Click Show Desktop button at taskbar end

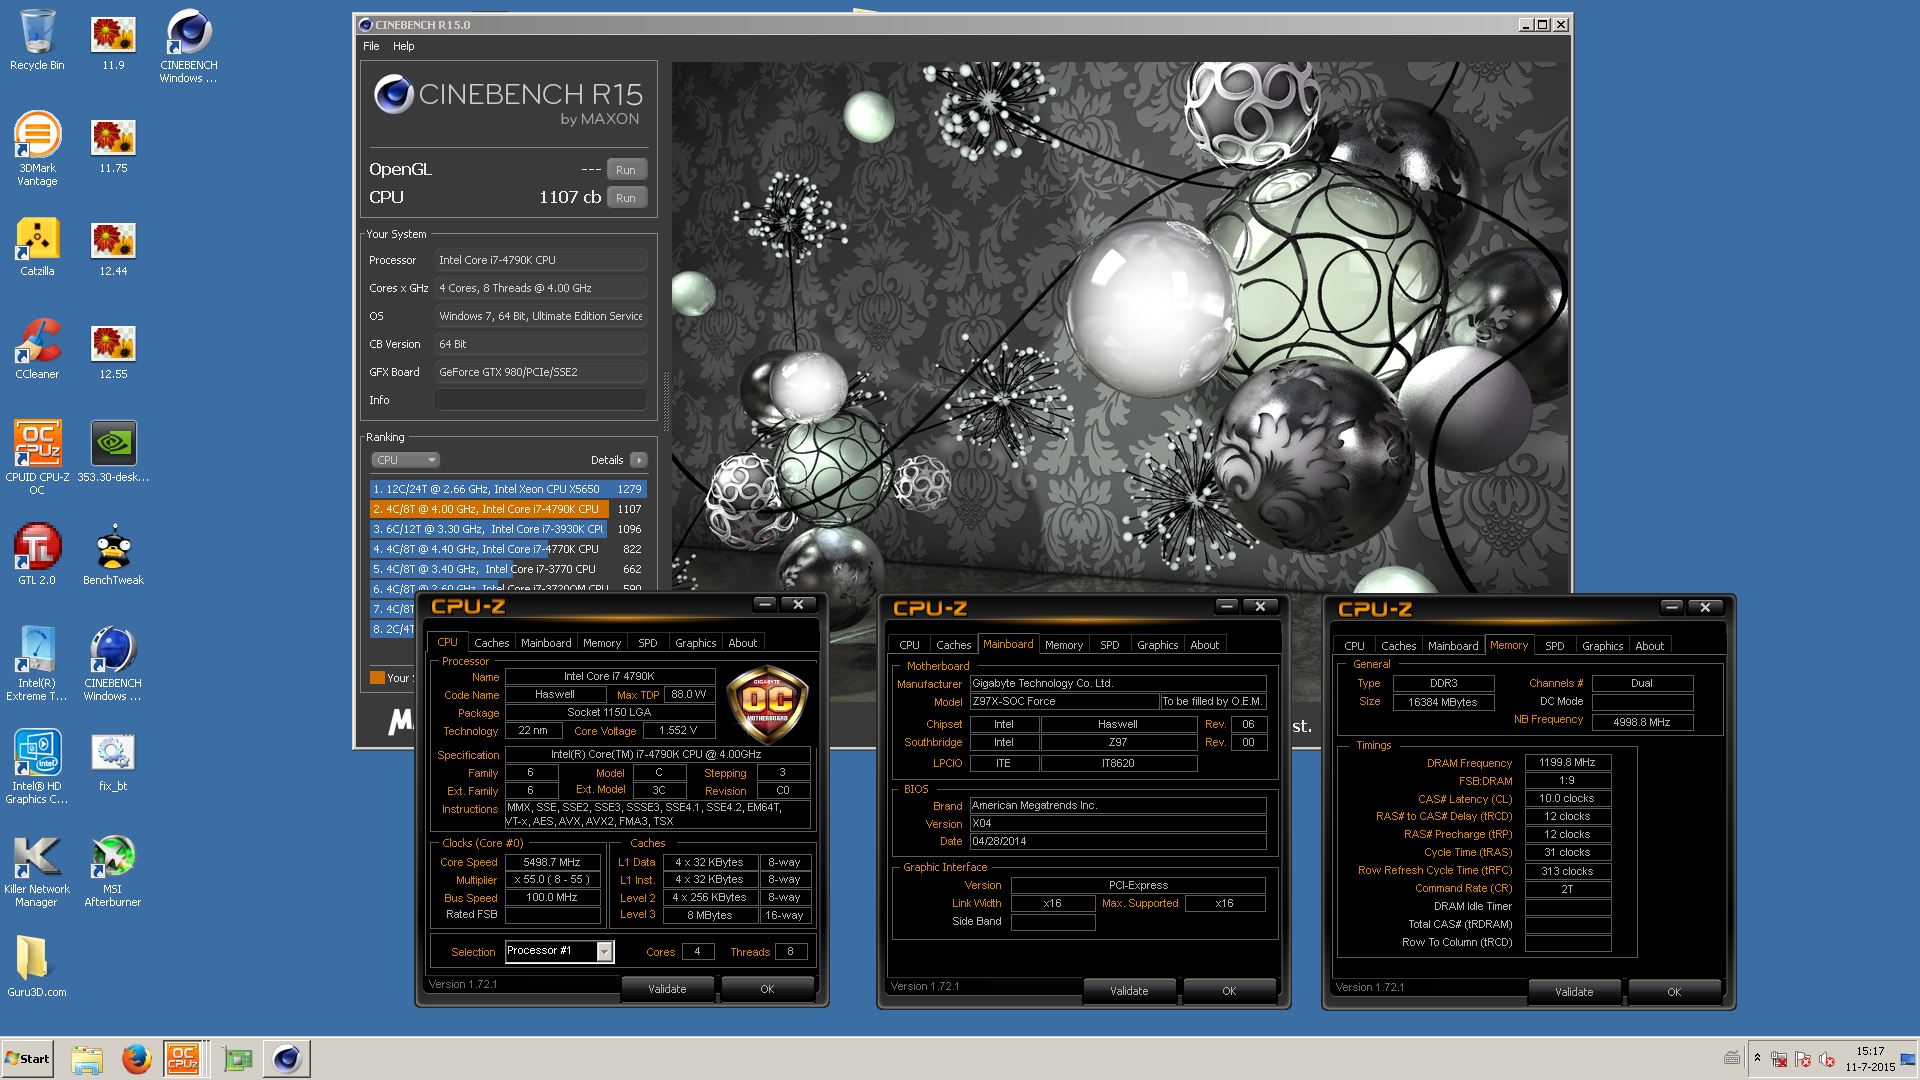point(1908,1058)
